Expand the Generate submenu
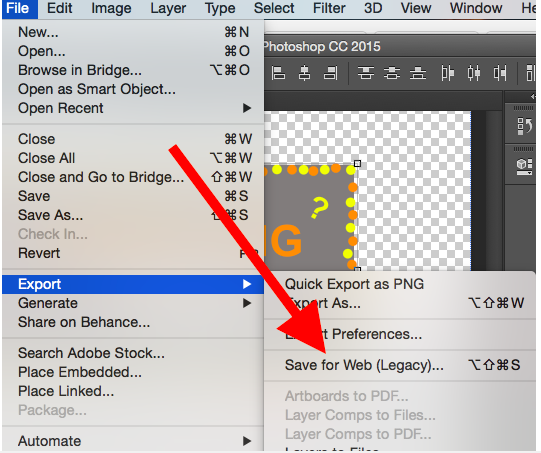The width and height of the screenshot is (541, 453). pos(133,303)
